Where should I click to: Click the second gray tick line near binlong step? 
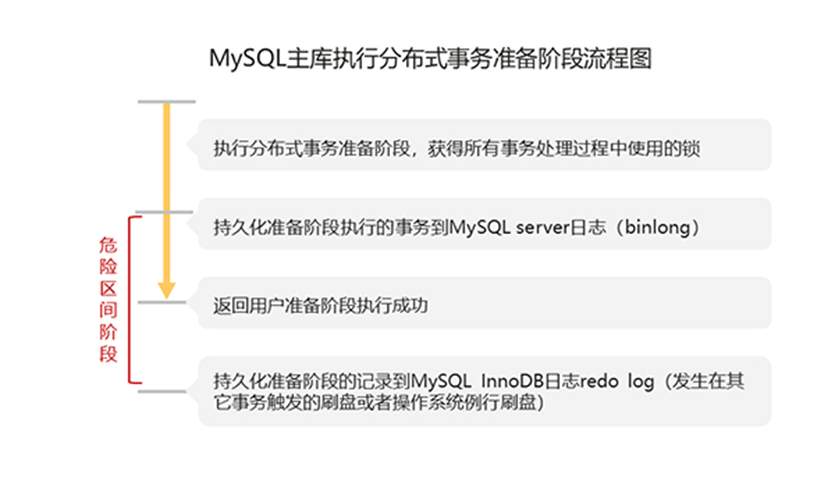163,212
